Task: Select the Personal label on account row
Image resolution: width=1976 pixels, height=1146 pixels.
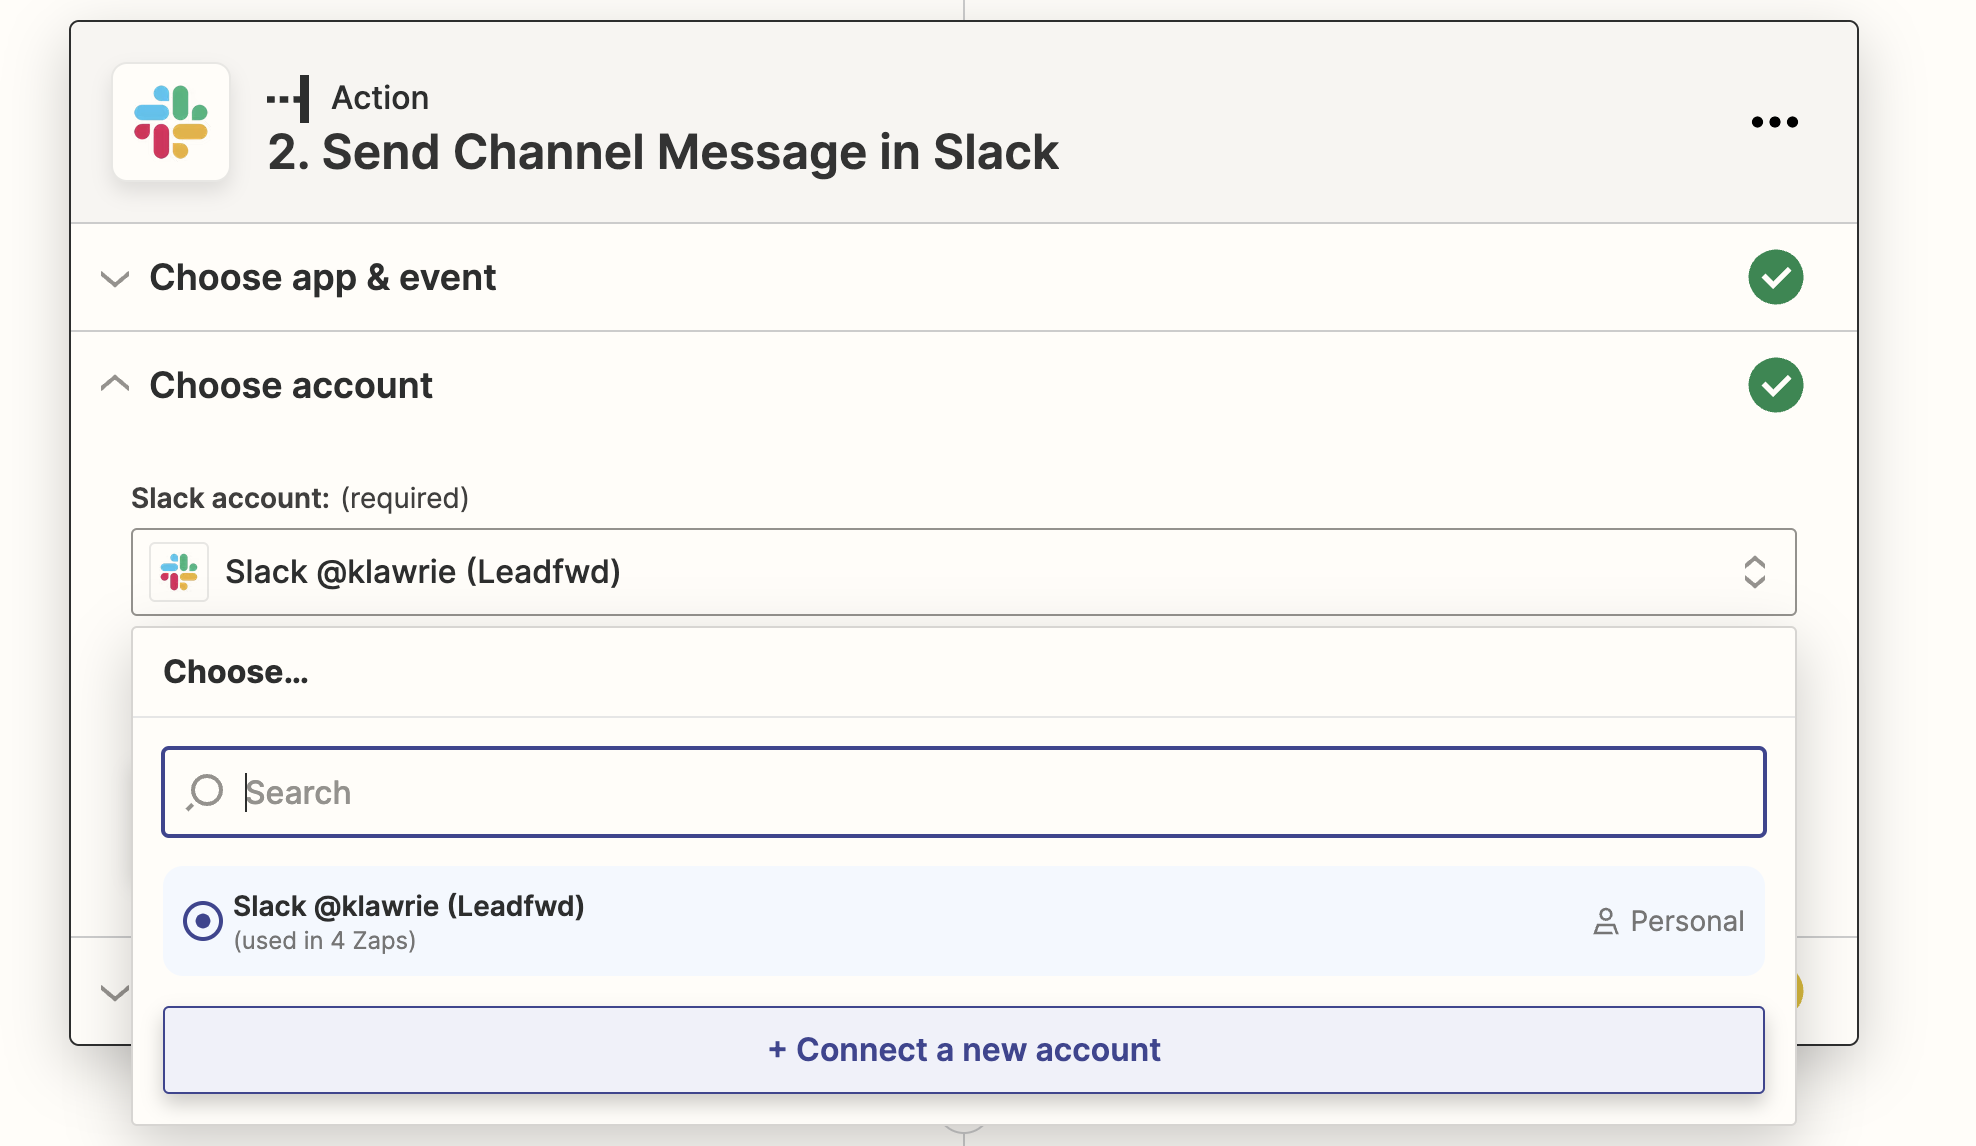Action: pyautogui.click(x=1687, y=921)
